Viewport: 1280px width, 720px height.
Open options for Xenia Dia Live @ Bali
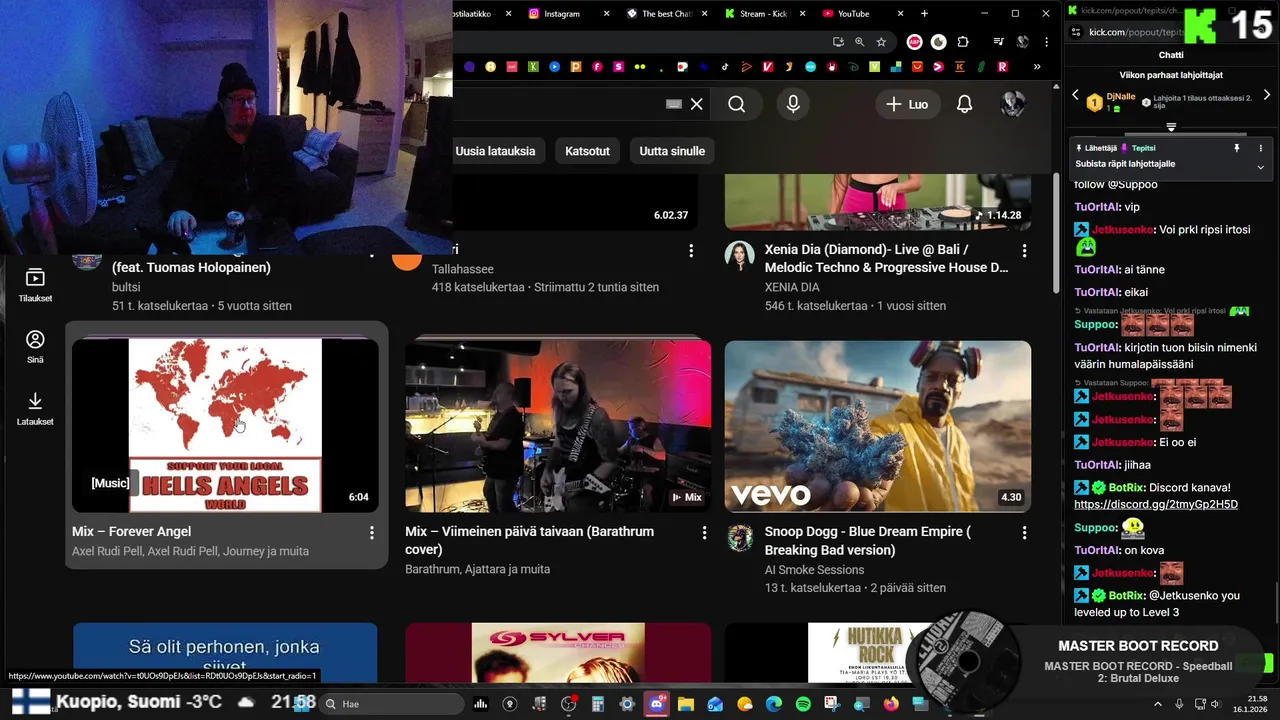pos(1024,250)
